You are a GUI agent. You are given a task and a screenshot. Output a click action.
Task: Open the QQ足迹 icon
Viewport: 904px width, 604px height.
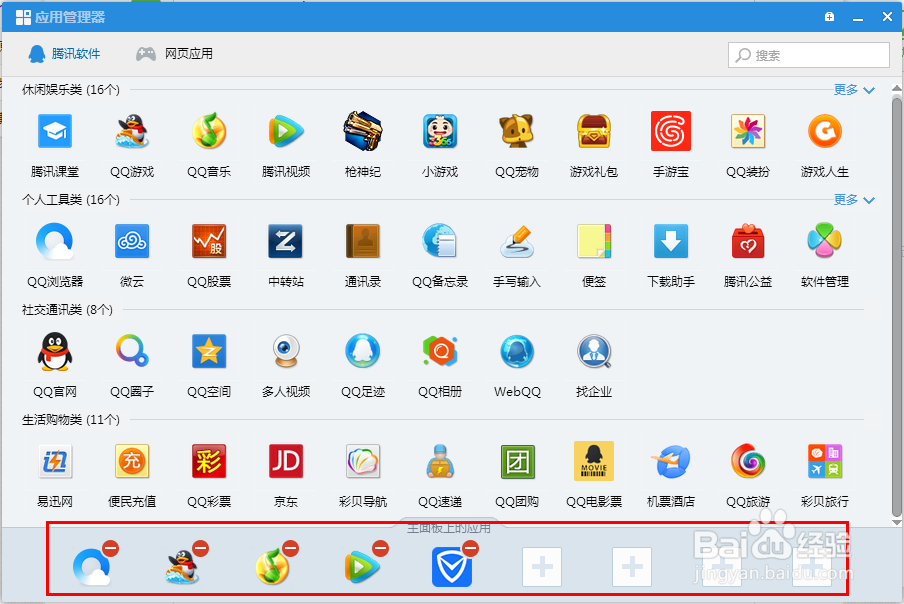[363, 351]
